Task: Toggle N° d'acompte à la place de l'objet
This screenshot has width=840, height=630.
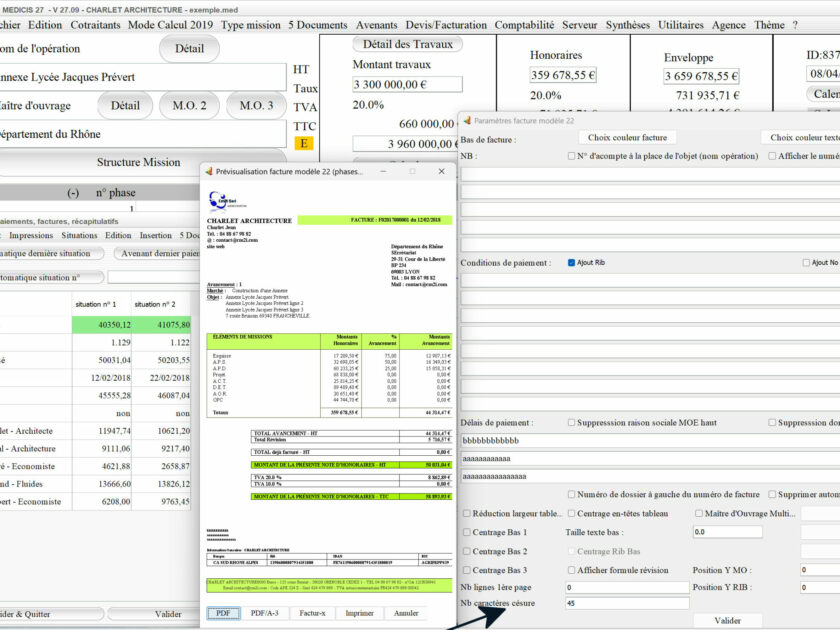Action: (571, 156)
